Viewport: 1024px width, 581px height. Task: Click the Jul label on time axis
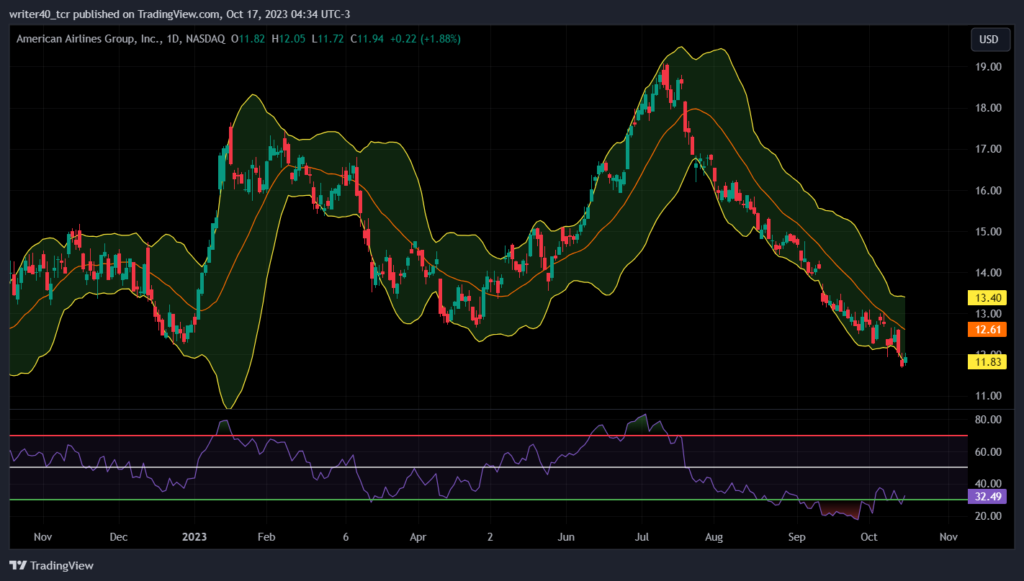pos(642,537)
